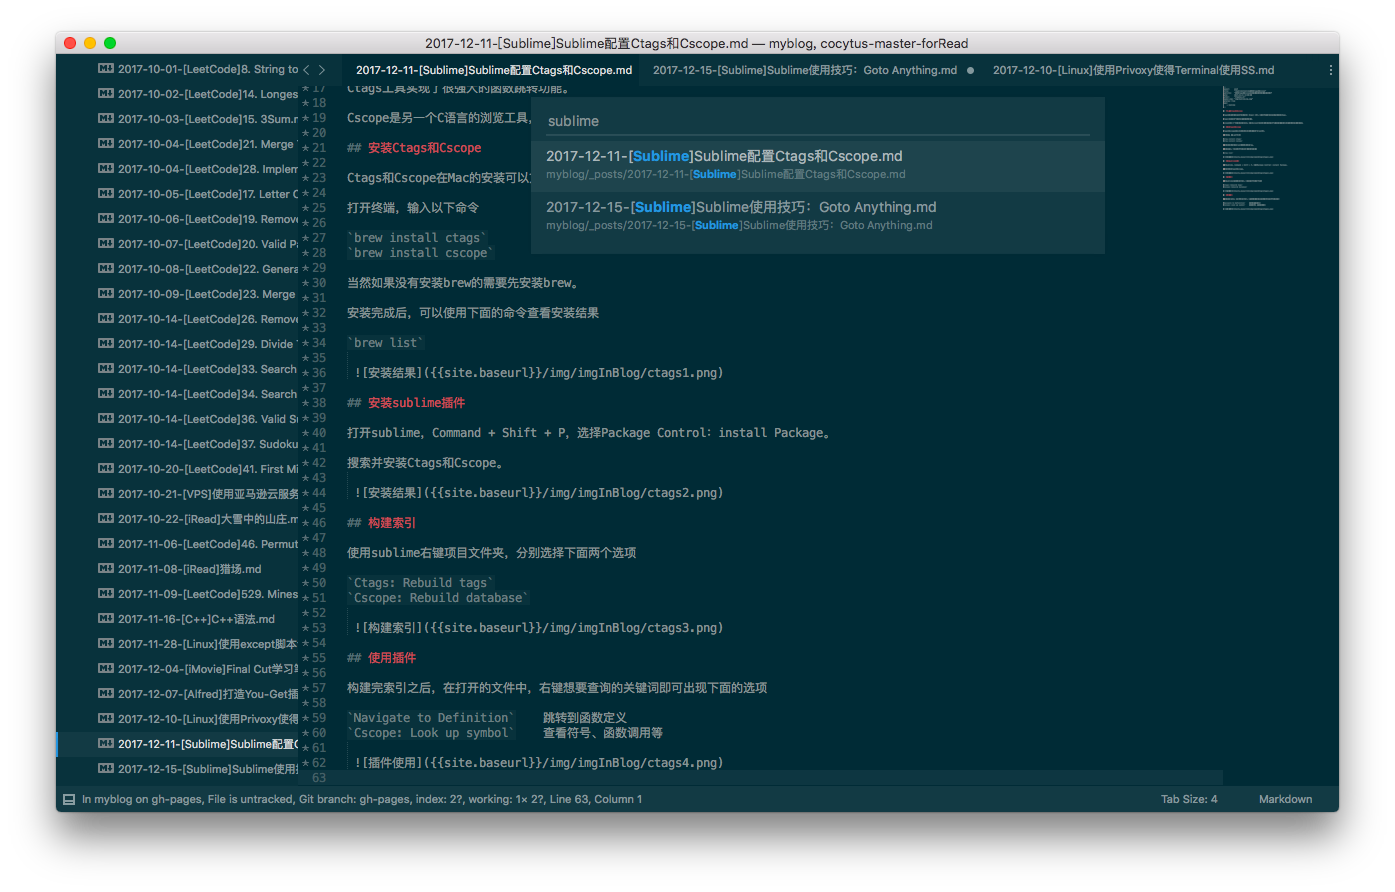Open the panel switcher icon in status bar
1395x892 pixels.
[69, 800]
